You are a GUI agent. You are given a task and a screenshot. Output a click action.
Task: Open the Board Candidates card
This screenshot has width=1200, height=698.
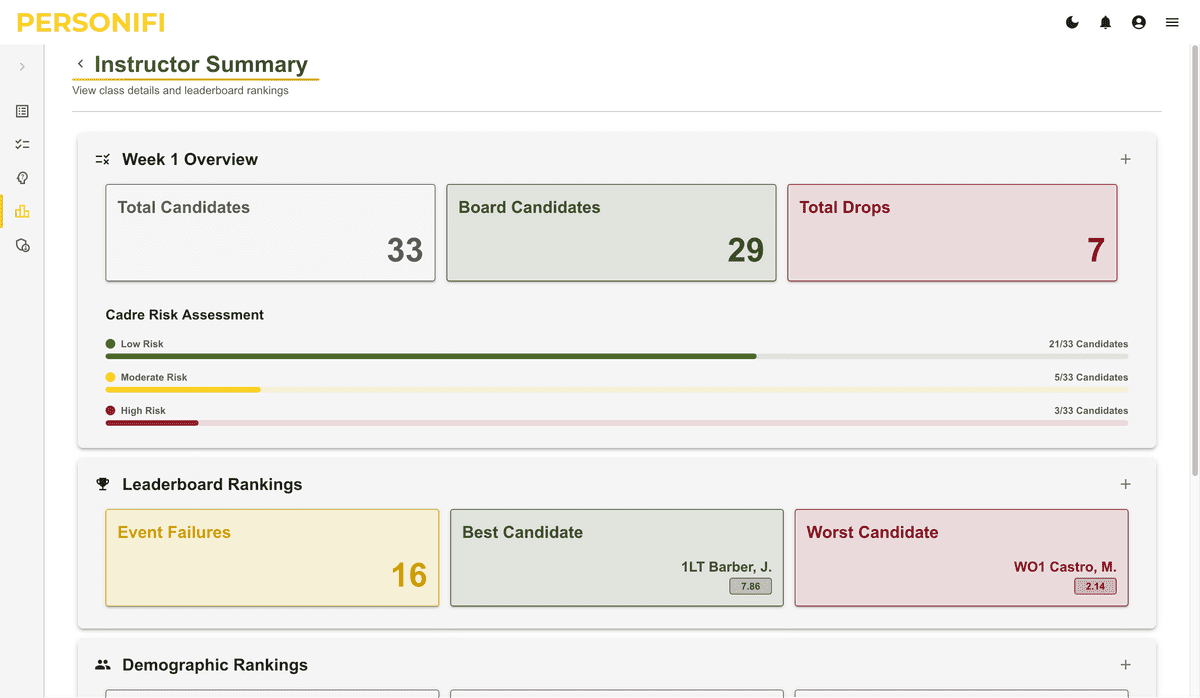[x=611, y=232]
